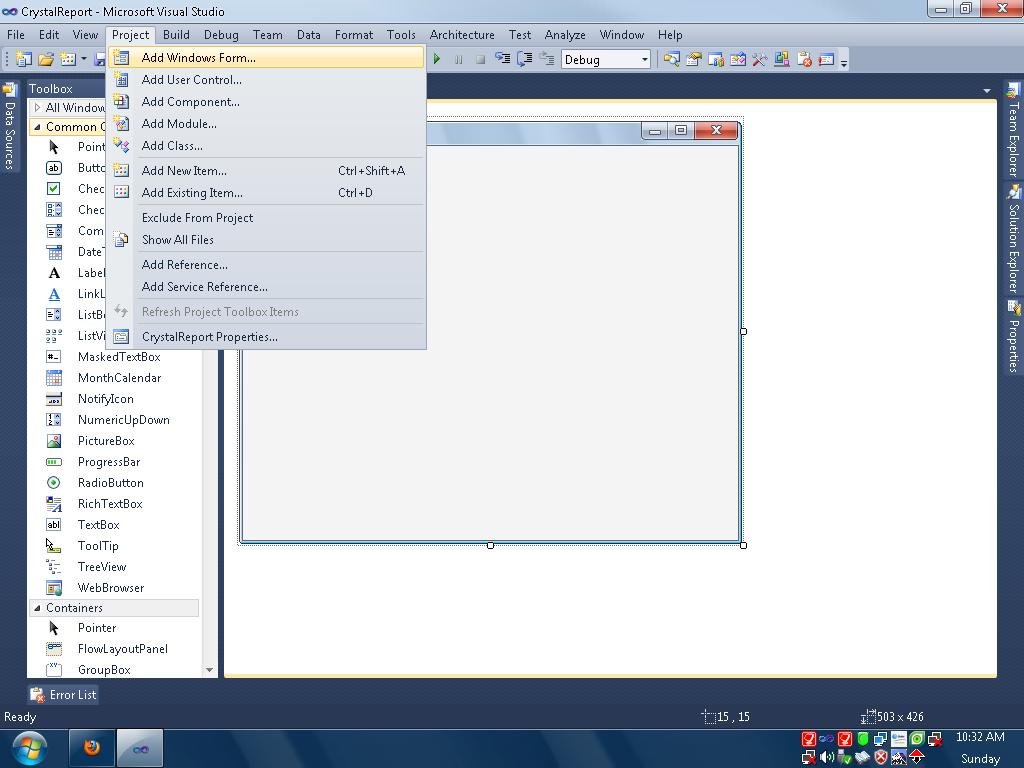Open the Build menu
The image size is (1024, 768).
pyautogui.click(x=176, y=34)
